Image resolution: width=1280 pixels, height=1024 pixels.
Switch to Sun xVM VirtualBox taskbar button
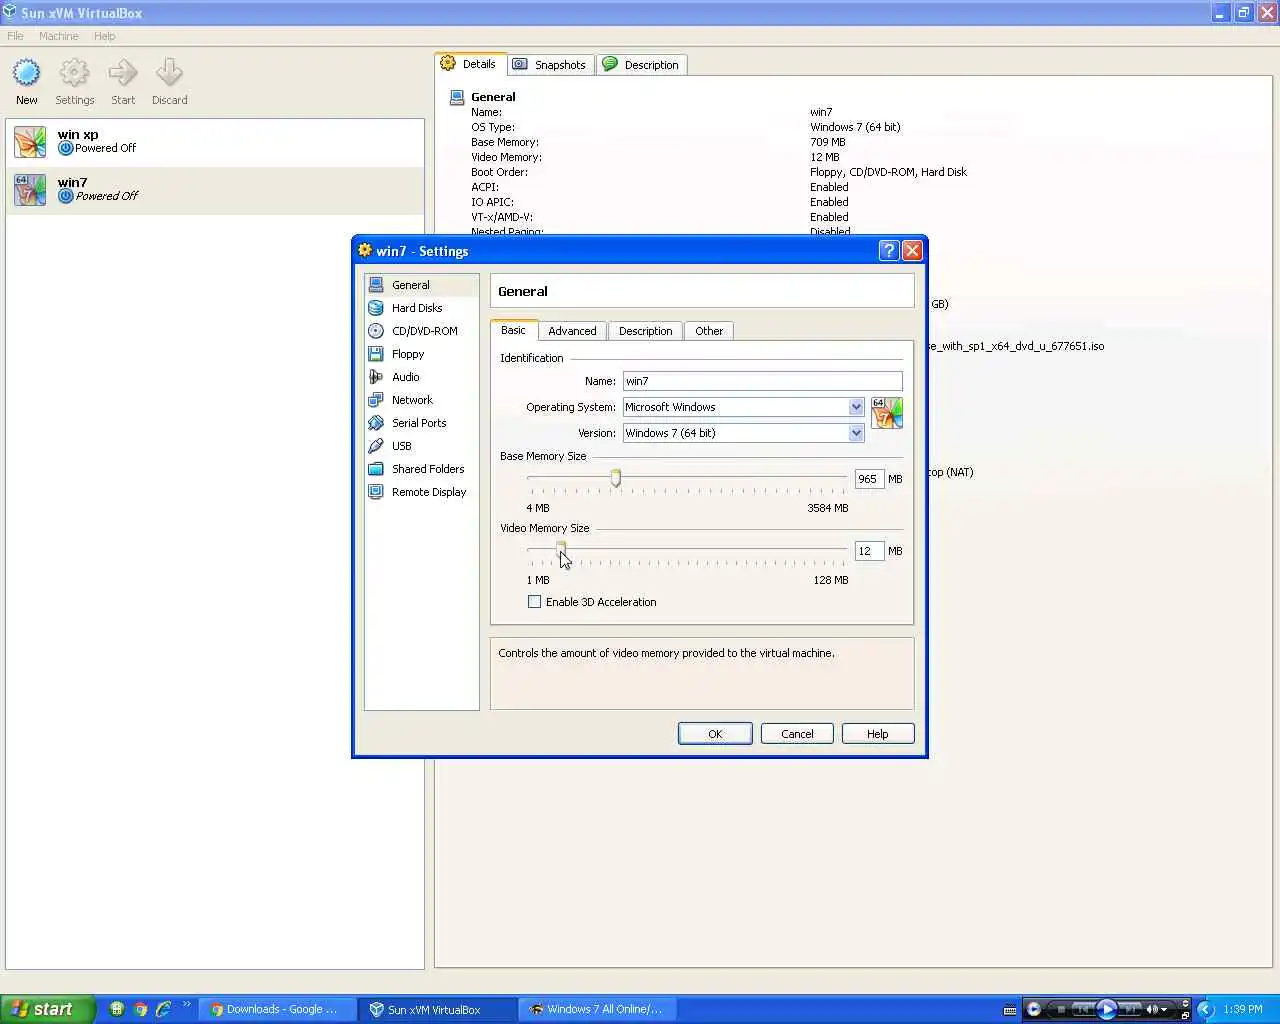click(x=437, y=1009)
